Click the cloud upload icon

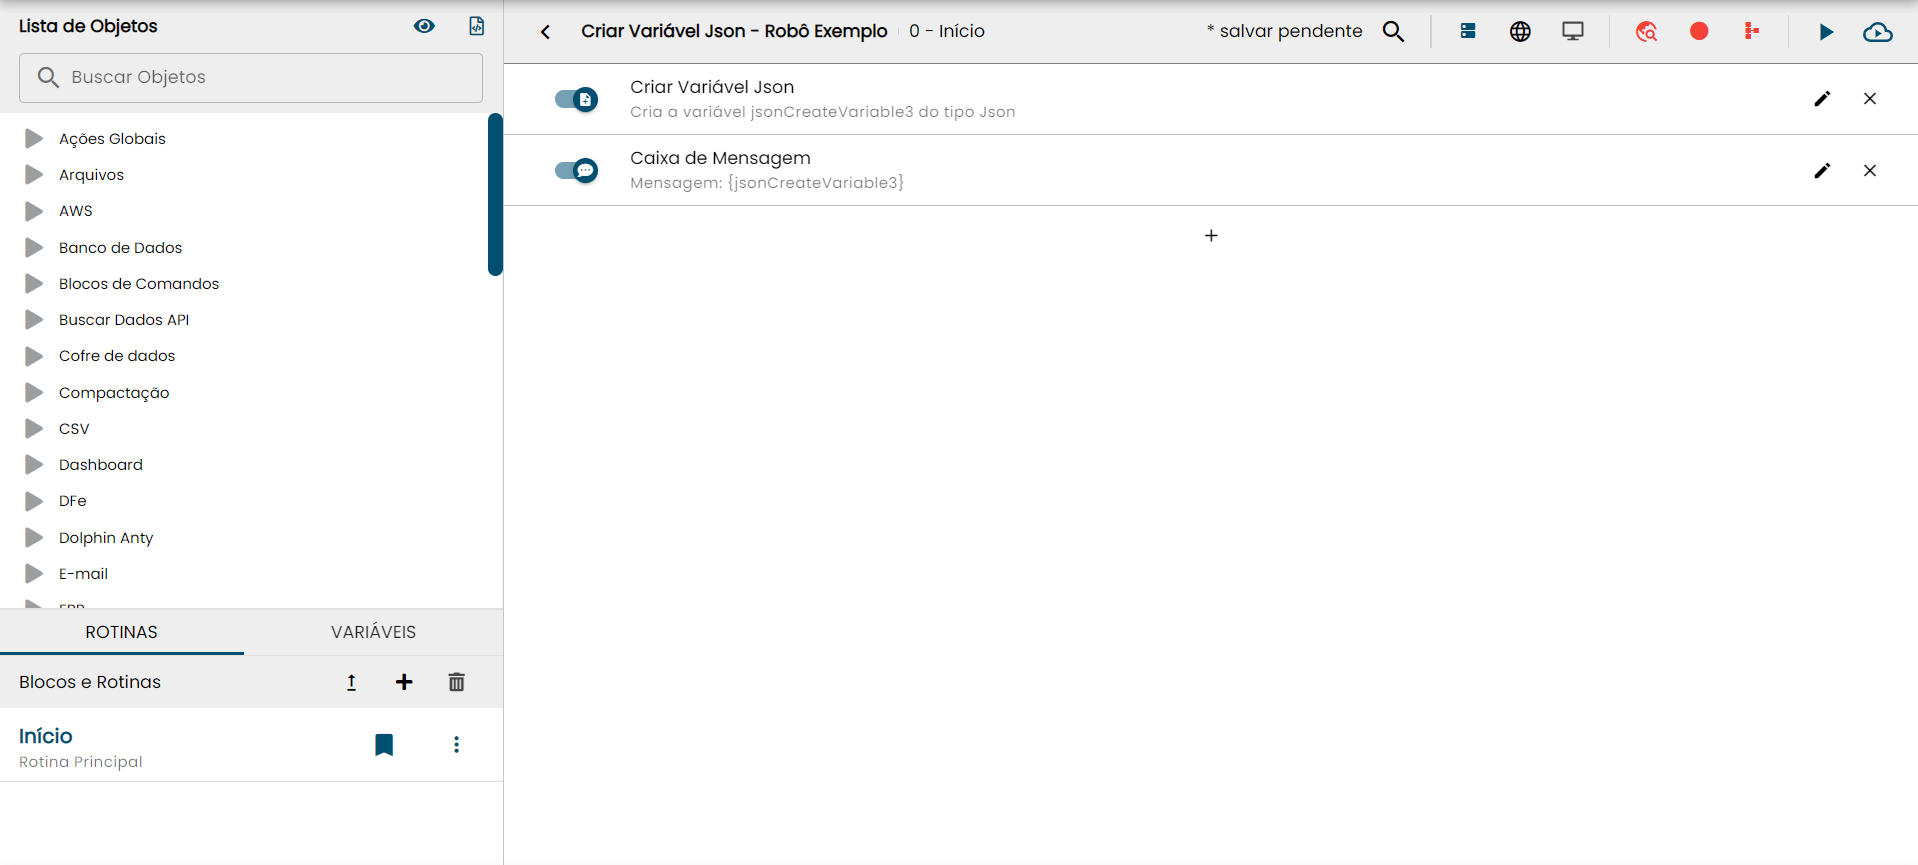(x=1877, y=32)
